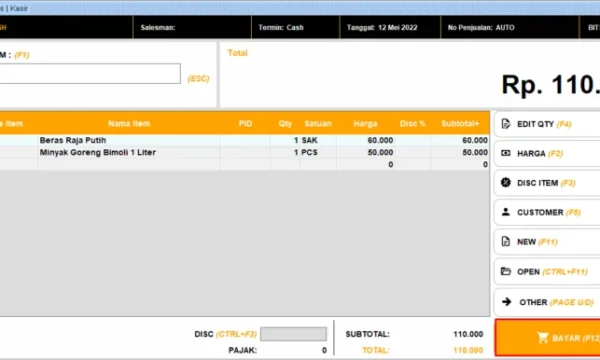This screenshot has width=600, height=360.
Task: Click OPEN (CTRL+F11) button
Action: [x=547, y=272]
